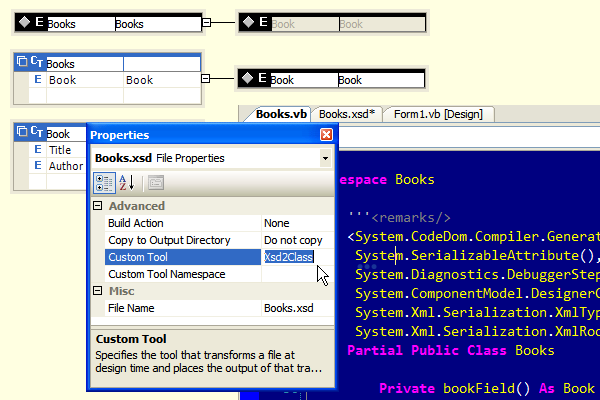
Task: Switch to the Books.vb tab
Action: 281,114
